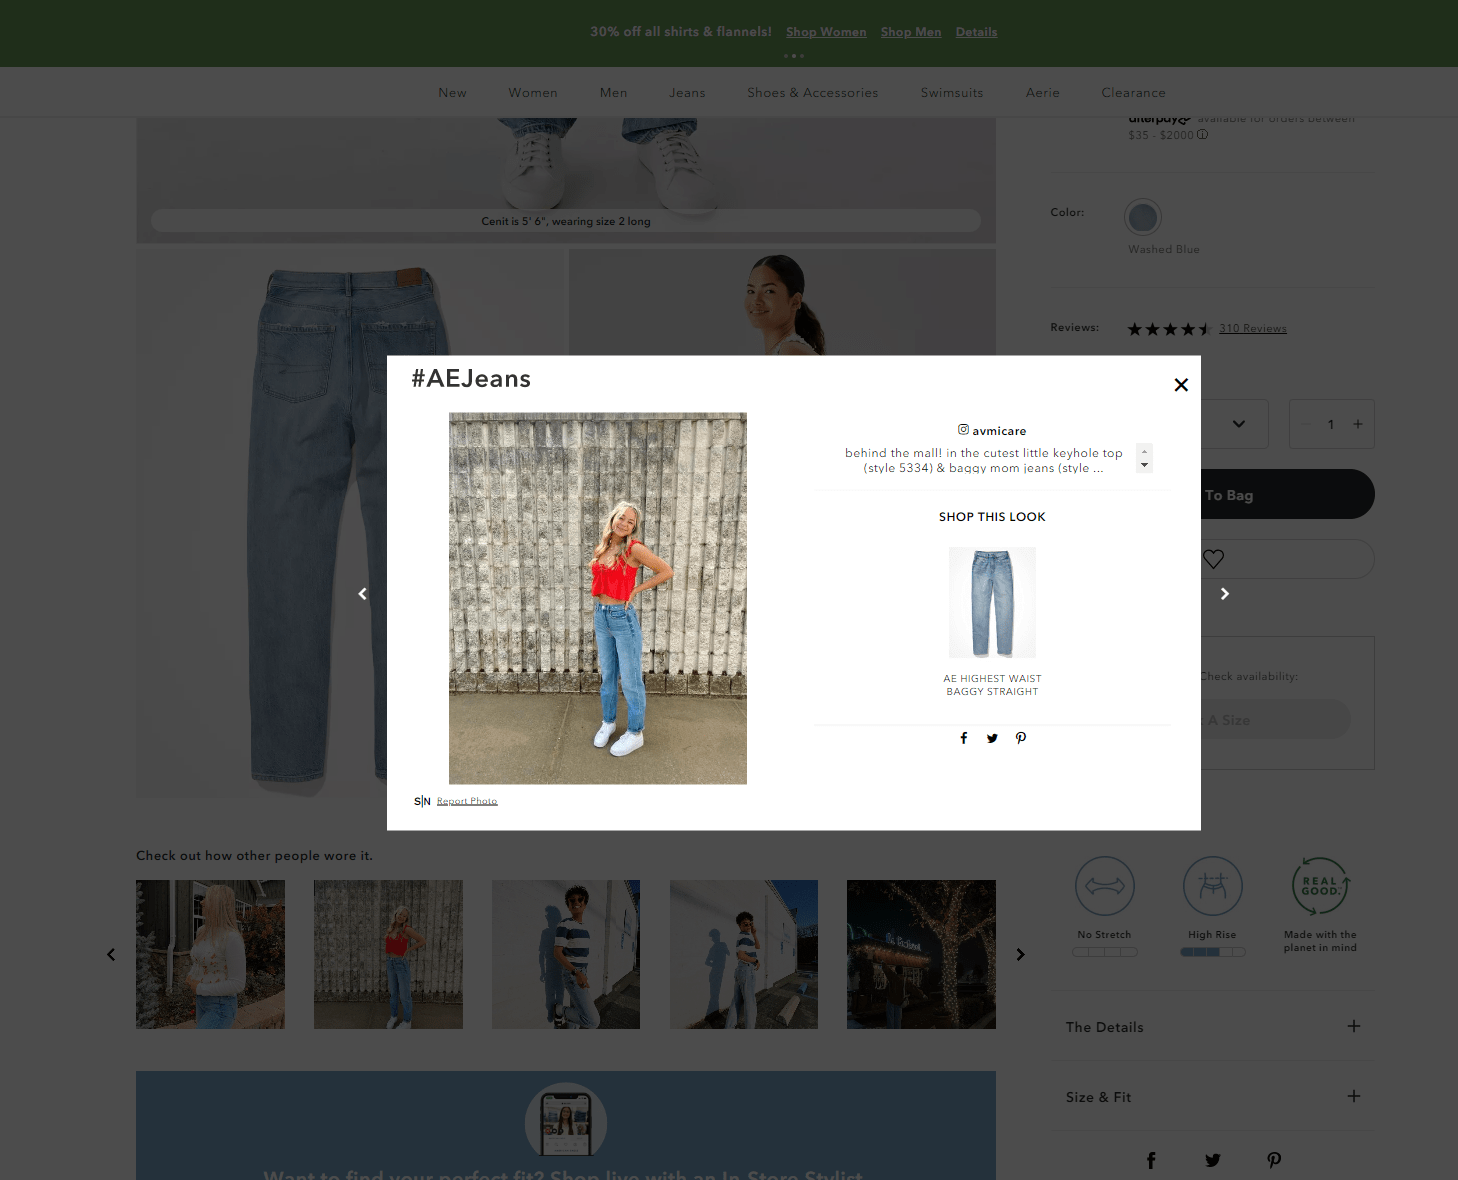Screen dimensions: 1458x1180
Task: Open the Swimsuits menu
Action: click(952, 93)
